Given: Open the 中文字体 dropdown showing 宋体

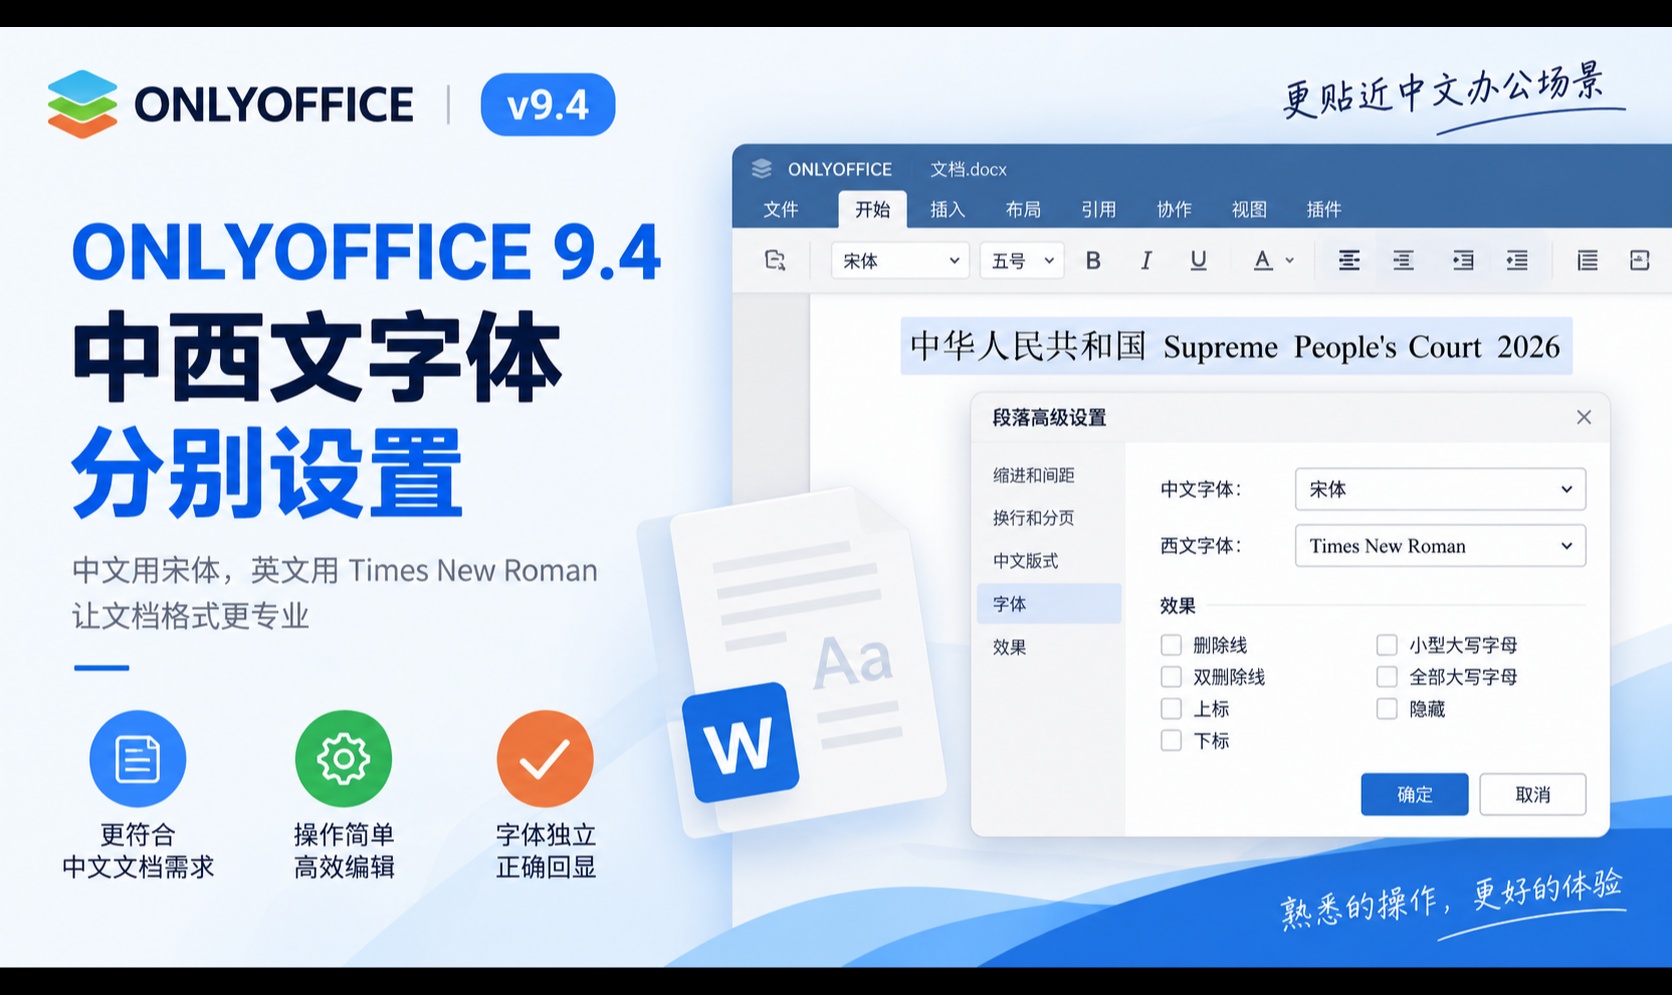Looking at the screenshot, I should (1440, 489).
